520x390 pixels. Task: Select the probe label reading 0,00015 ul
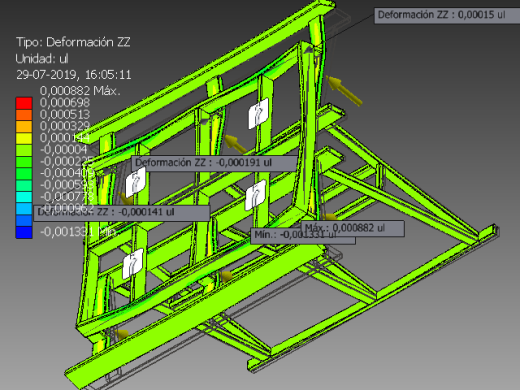[x=447, y=15]
